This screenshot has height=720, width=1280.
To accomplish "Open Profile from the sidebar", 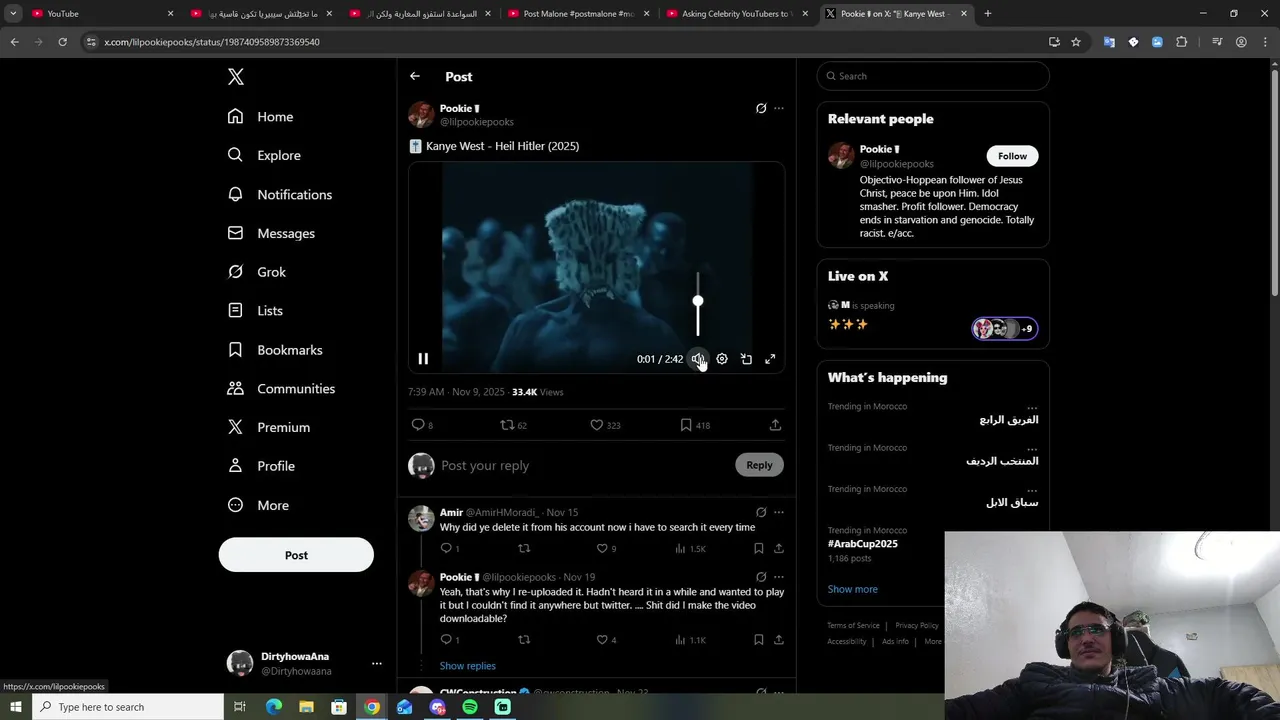I will coord(261,466).
